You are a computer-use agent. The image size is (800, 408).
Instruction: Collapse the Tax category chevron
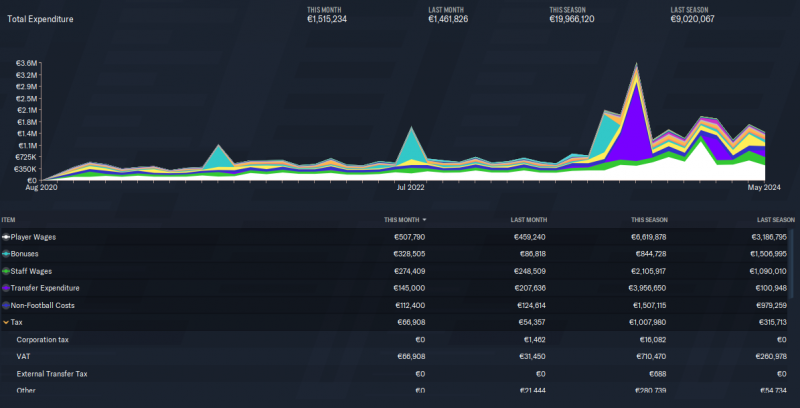6,323
